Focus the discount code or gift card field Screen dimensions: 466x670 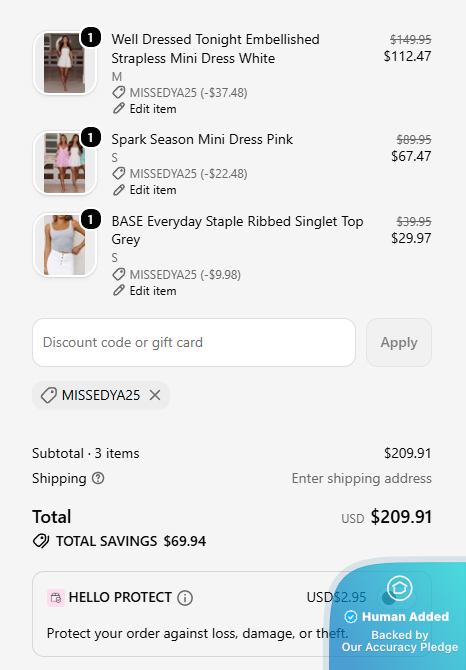pos(194,342)
